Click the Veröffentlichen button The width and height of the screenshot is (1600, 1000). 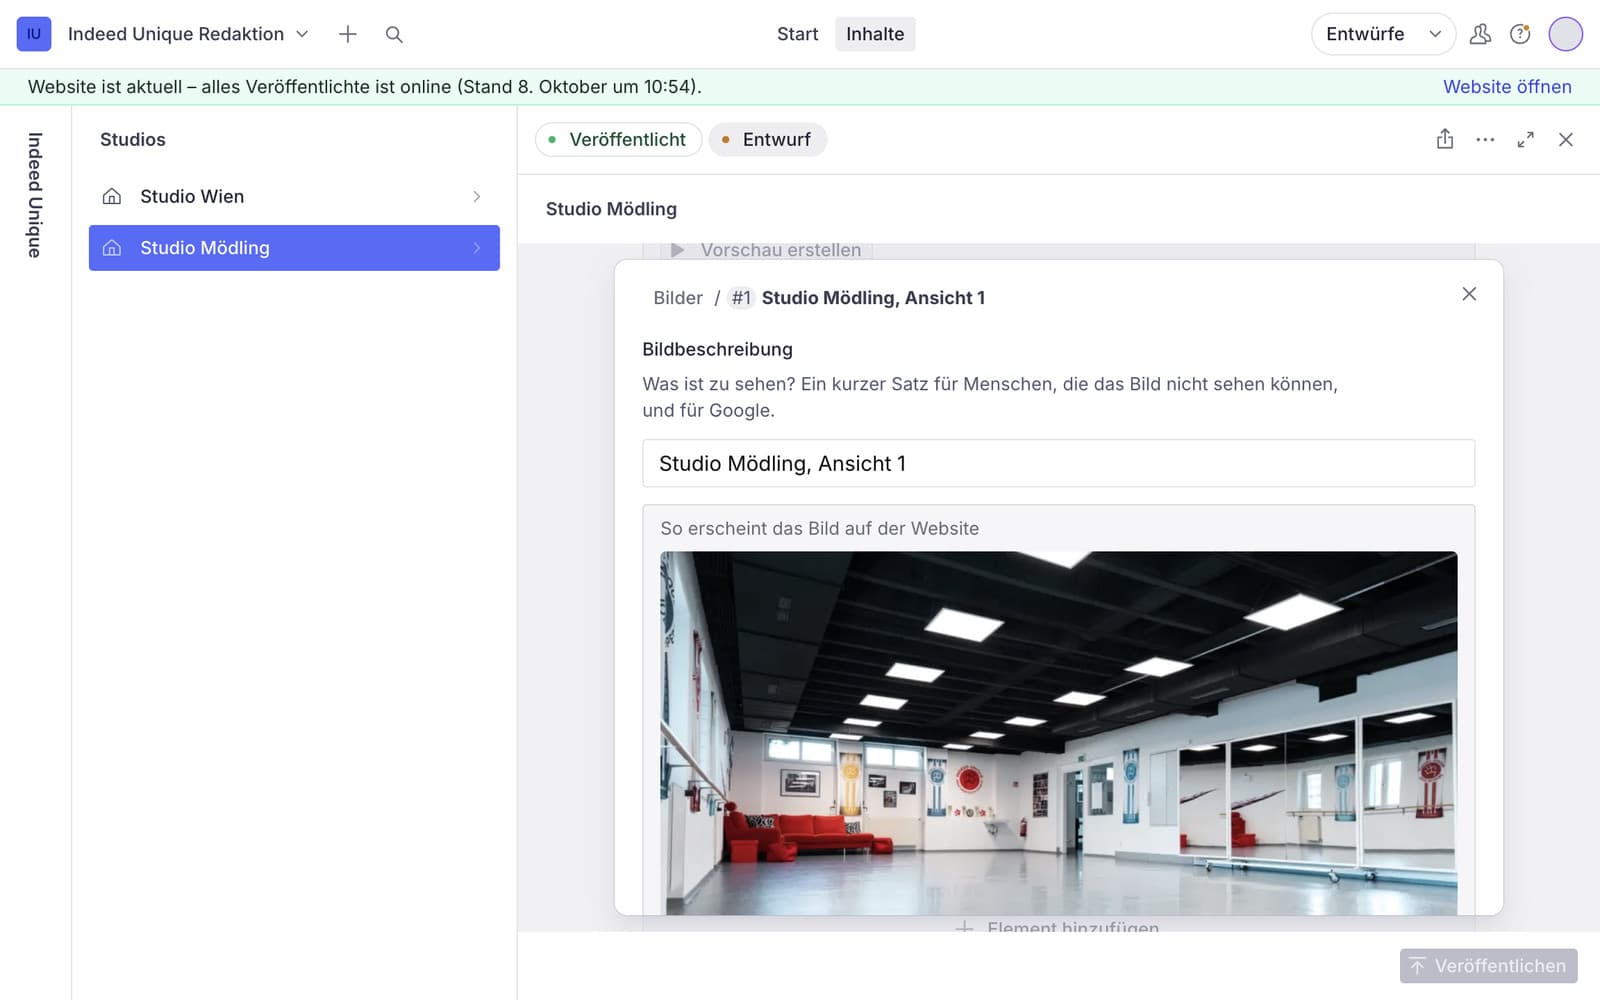1488,966
